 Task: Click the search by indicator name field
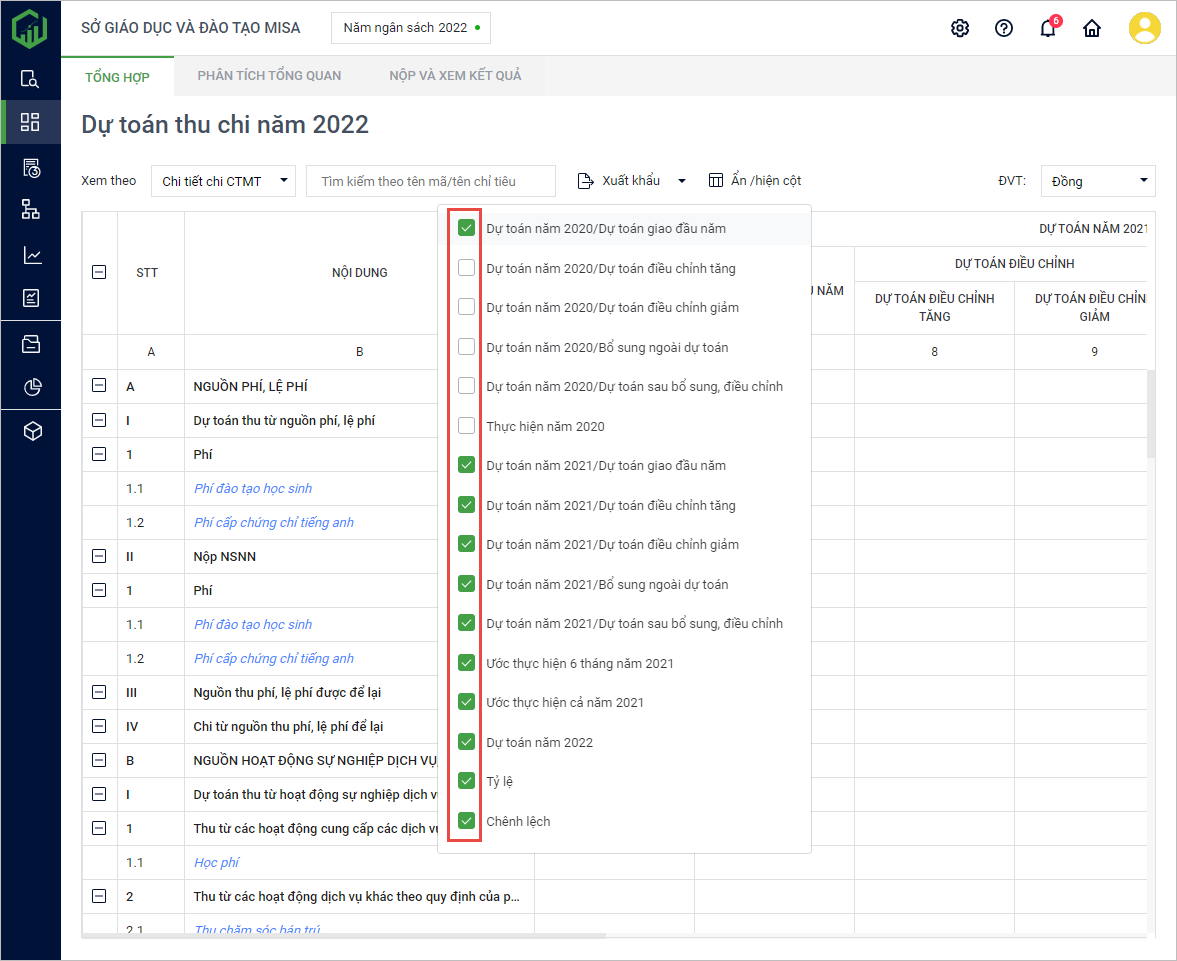[430, 181]
